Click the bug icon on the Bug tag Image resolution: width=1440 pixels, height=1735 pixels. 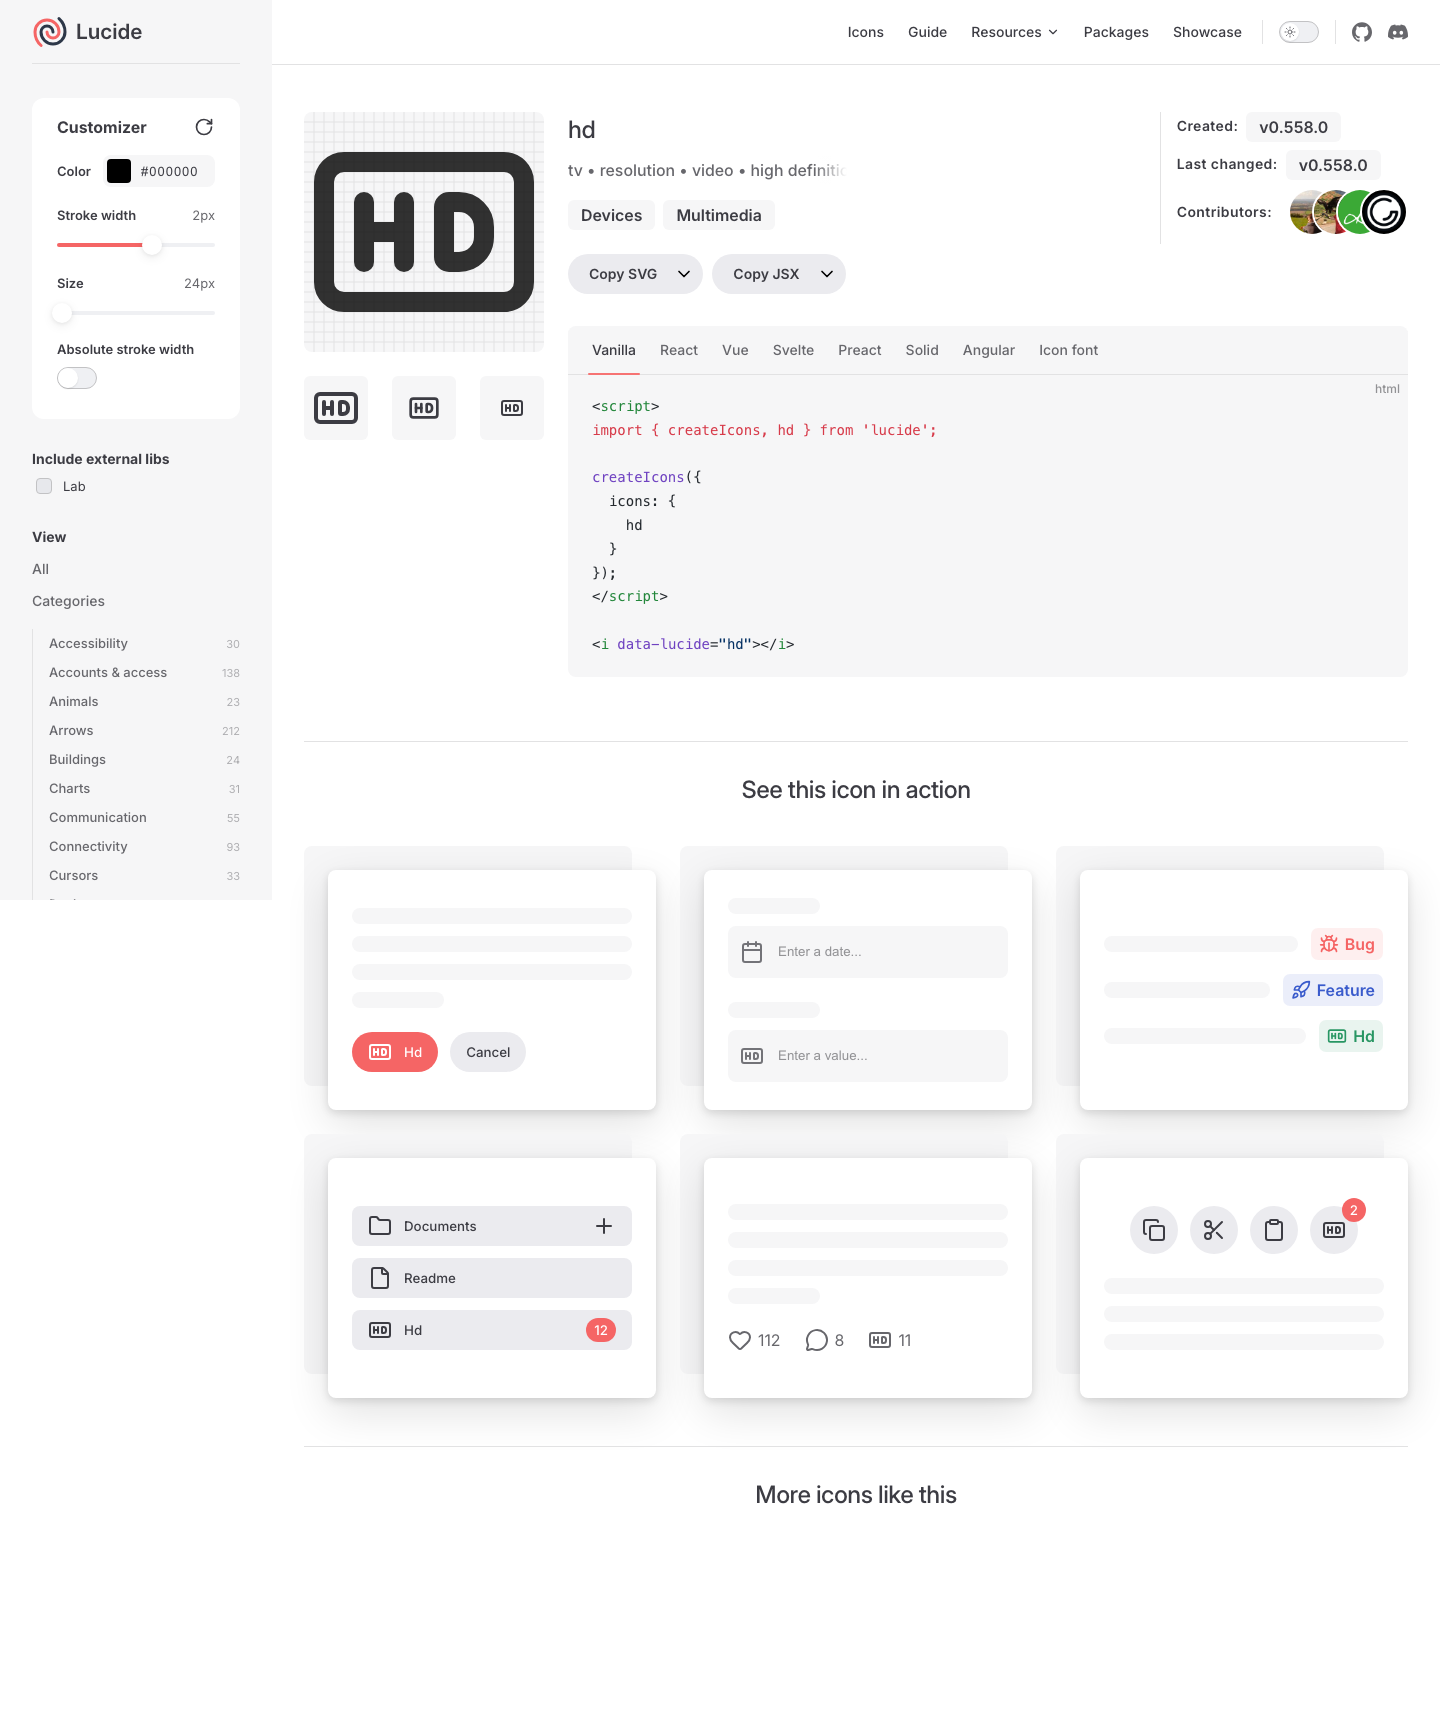(x=1329, y=944)
